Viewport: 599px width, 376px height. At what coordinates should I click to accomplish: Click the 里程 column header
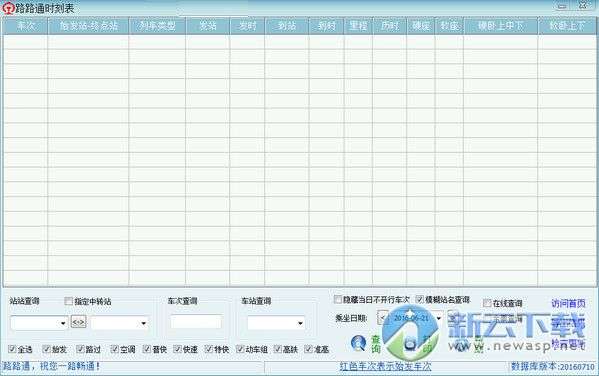tap(358, 26)
